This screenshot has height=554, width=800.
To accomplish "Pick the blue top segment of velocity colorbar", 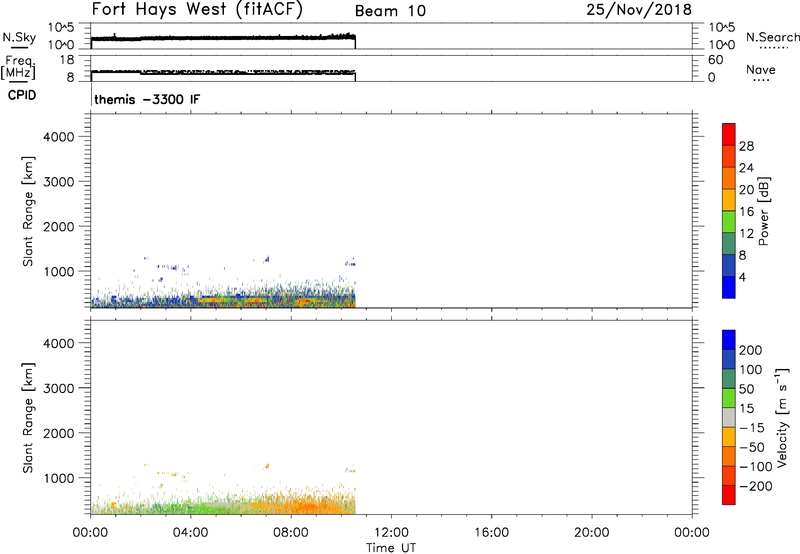I will (x=729, y=340).
